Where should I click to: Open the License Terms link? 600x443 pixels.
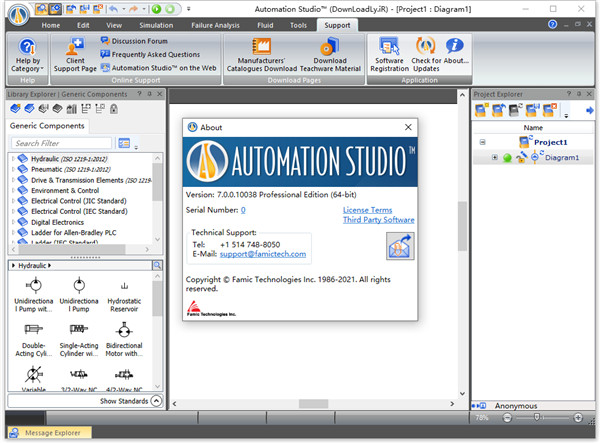click(368, 210)
